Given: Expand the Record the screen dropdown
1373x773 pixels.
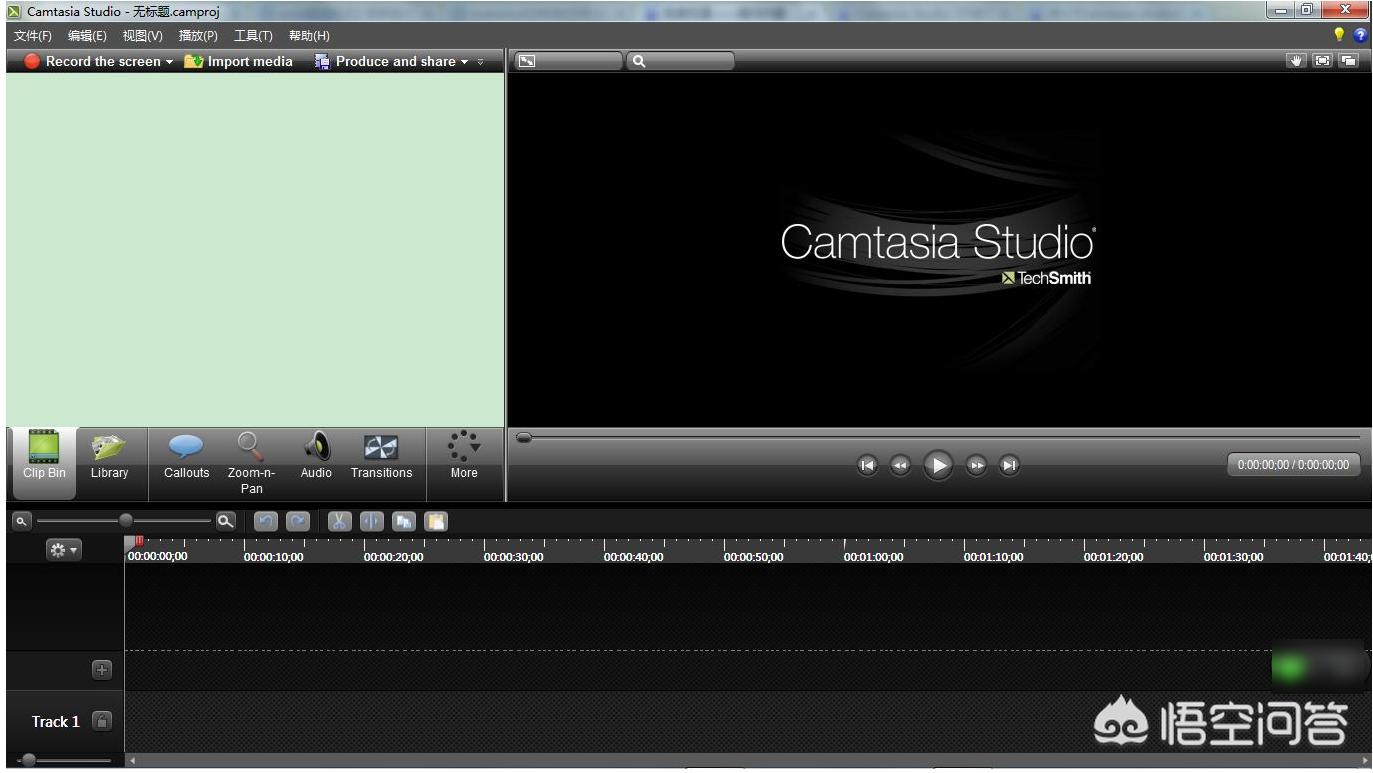Looking at the screenshot, I should coord(169,62).
